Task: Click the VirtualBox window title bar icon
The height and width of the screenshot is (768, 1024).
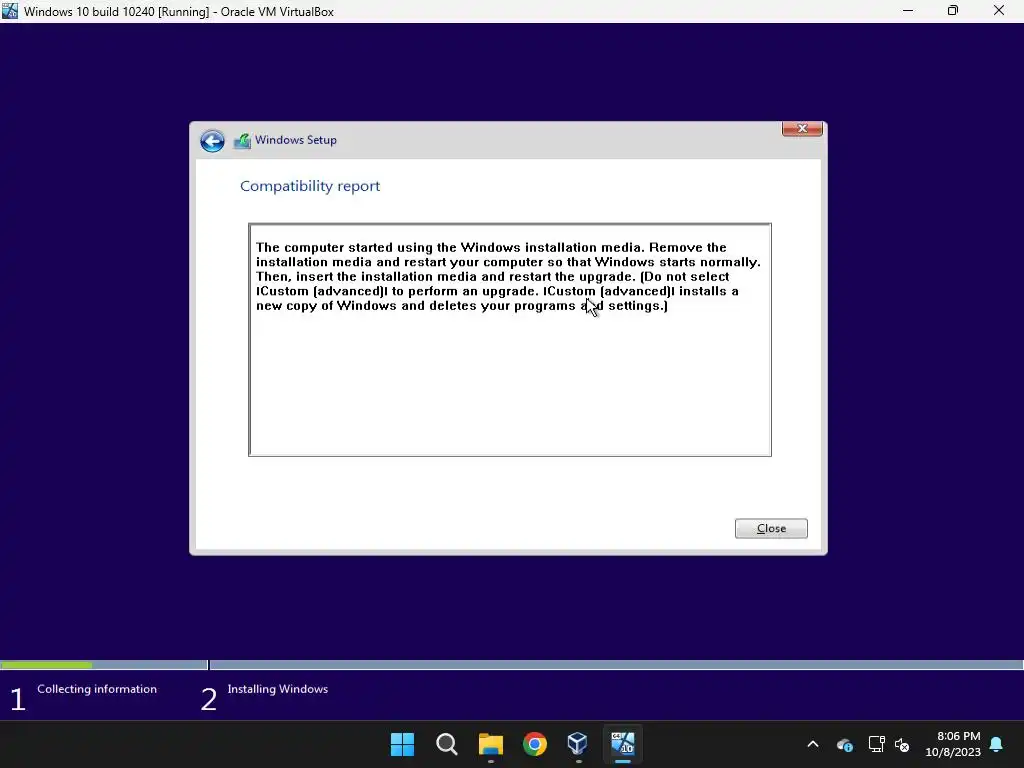Action: [10, 11]
